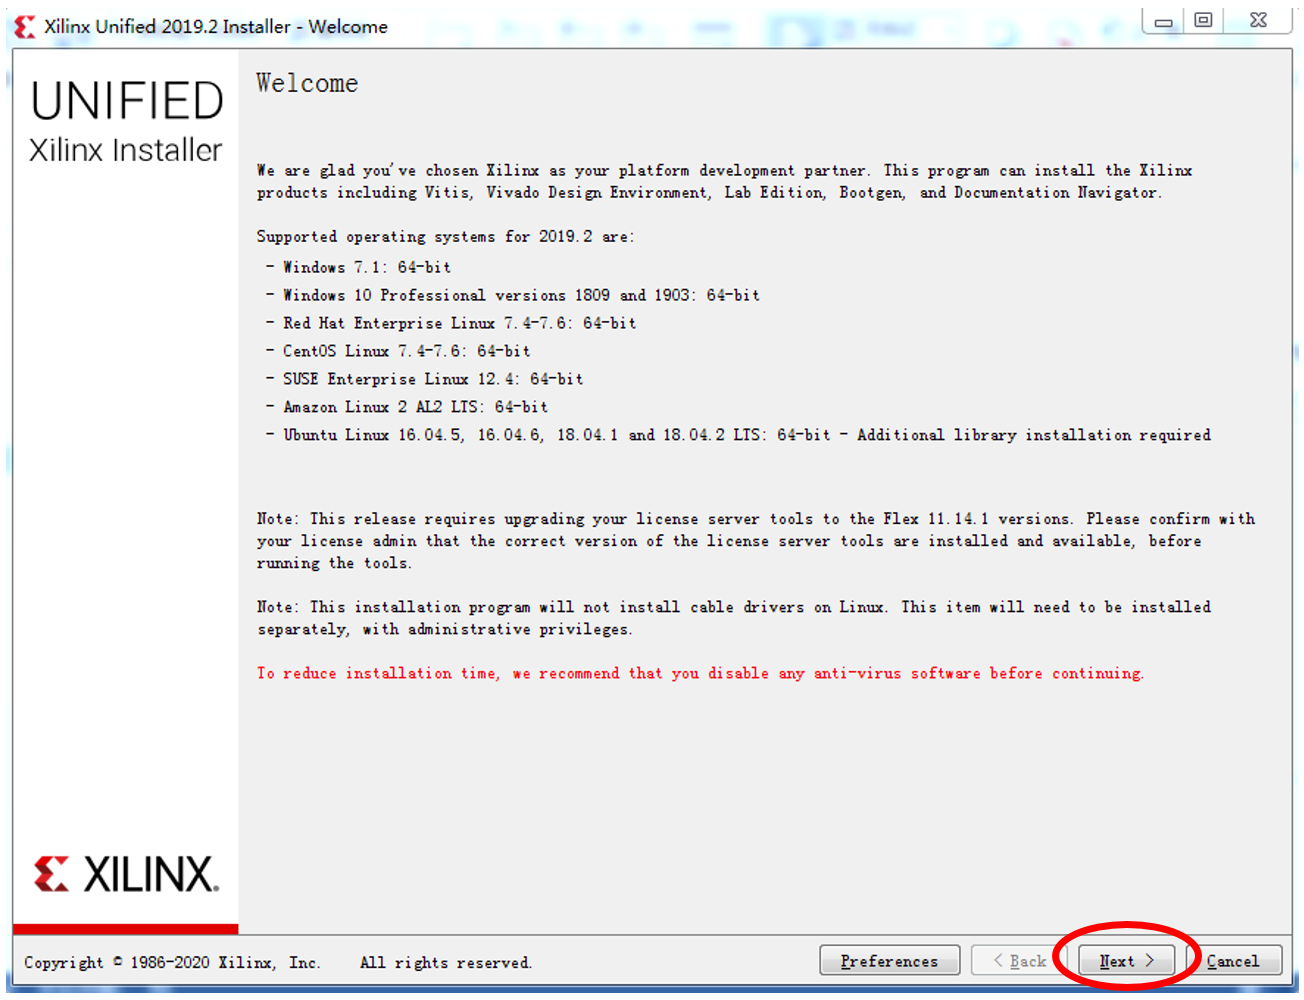Click the UNIFIED Xilinx Installer heading
This screenshot has height=1000, width=1304.
[x=126, y=122]
